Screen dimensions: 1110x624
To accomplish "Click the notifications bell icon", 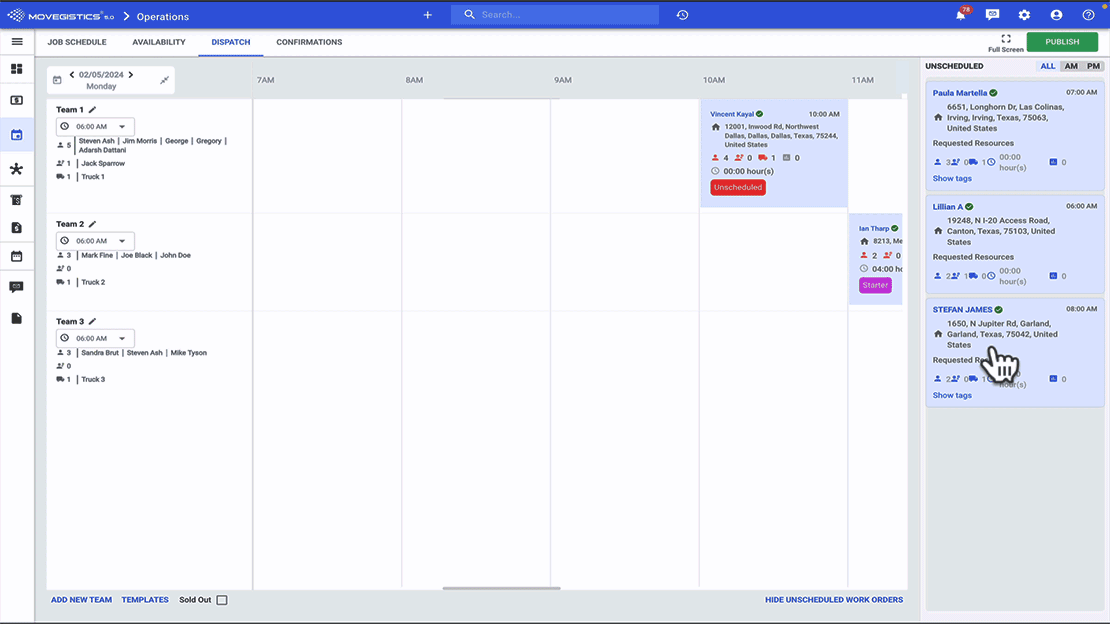I will [961, 16].
